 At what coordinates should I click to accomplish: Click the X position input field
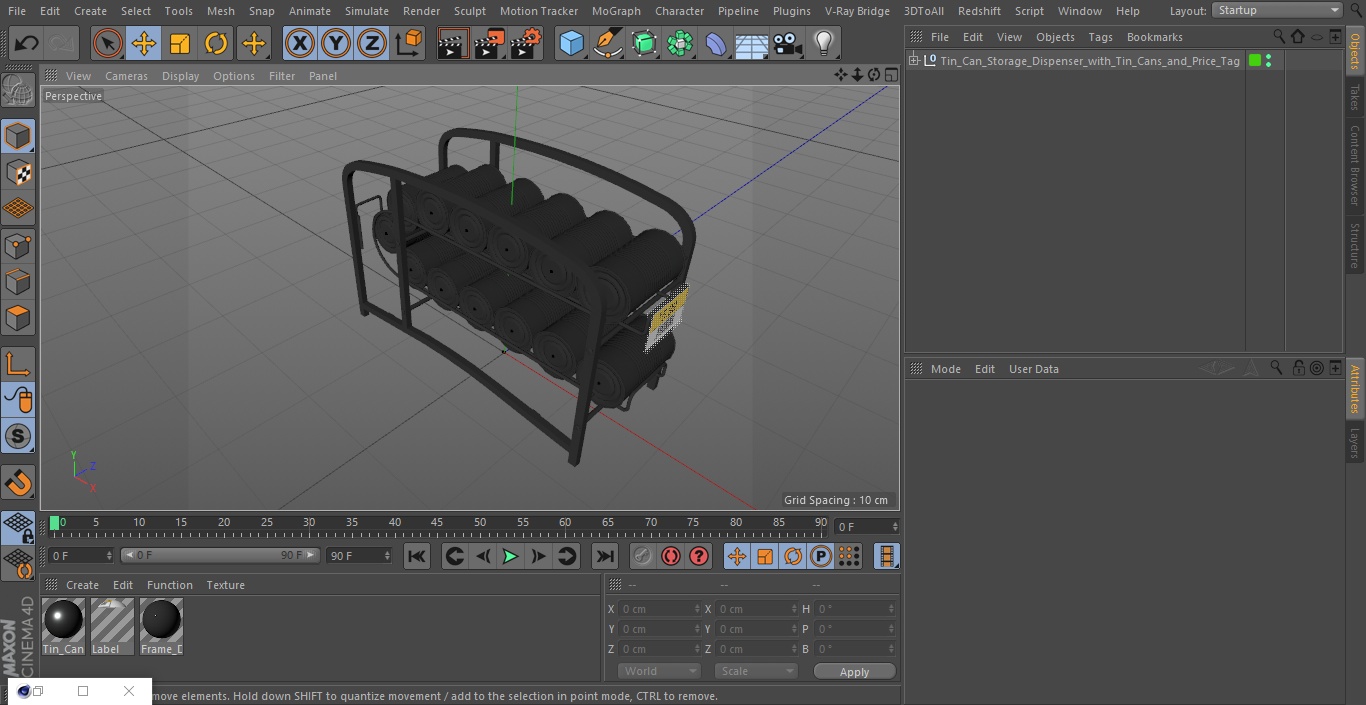pyautogui.click(x=660, y=609)
